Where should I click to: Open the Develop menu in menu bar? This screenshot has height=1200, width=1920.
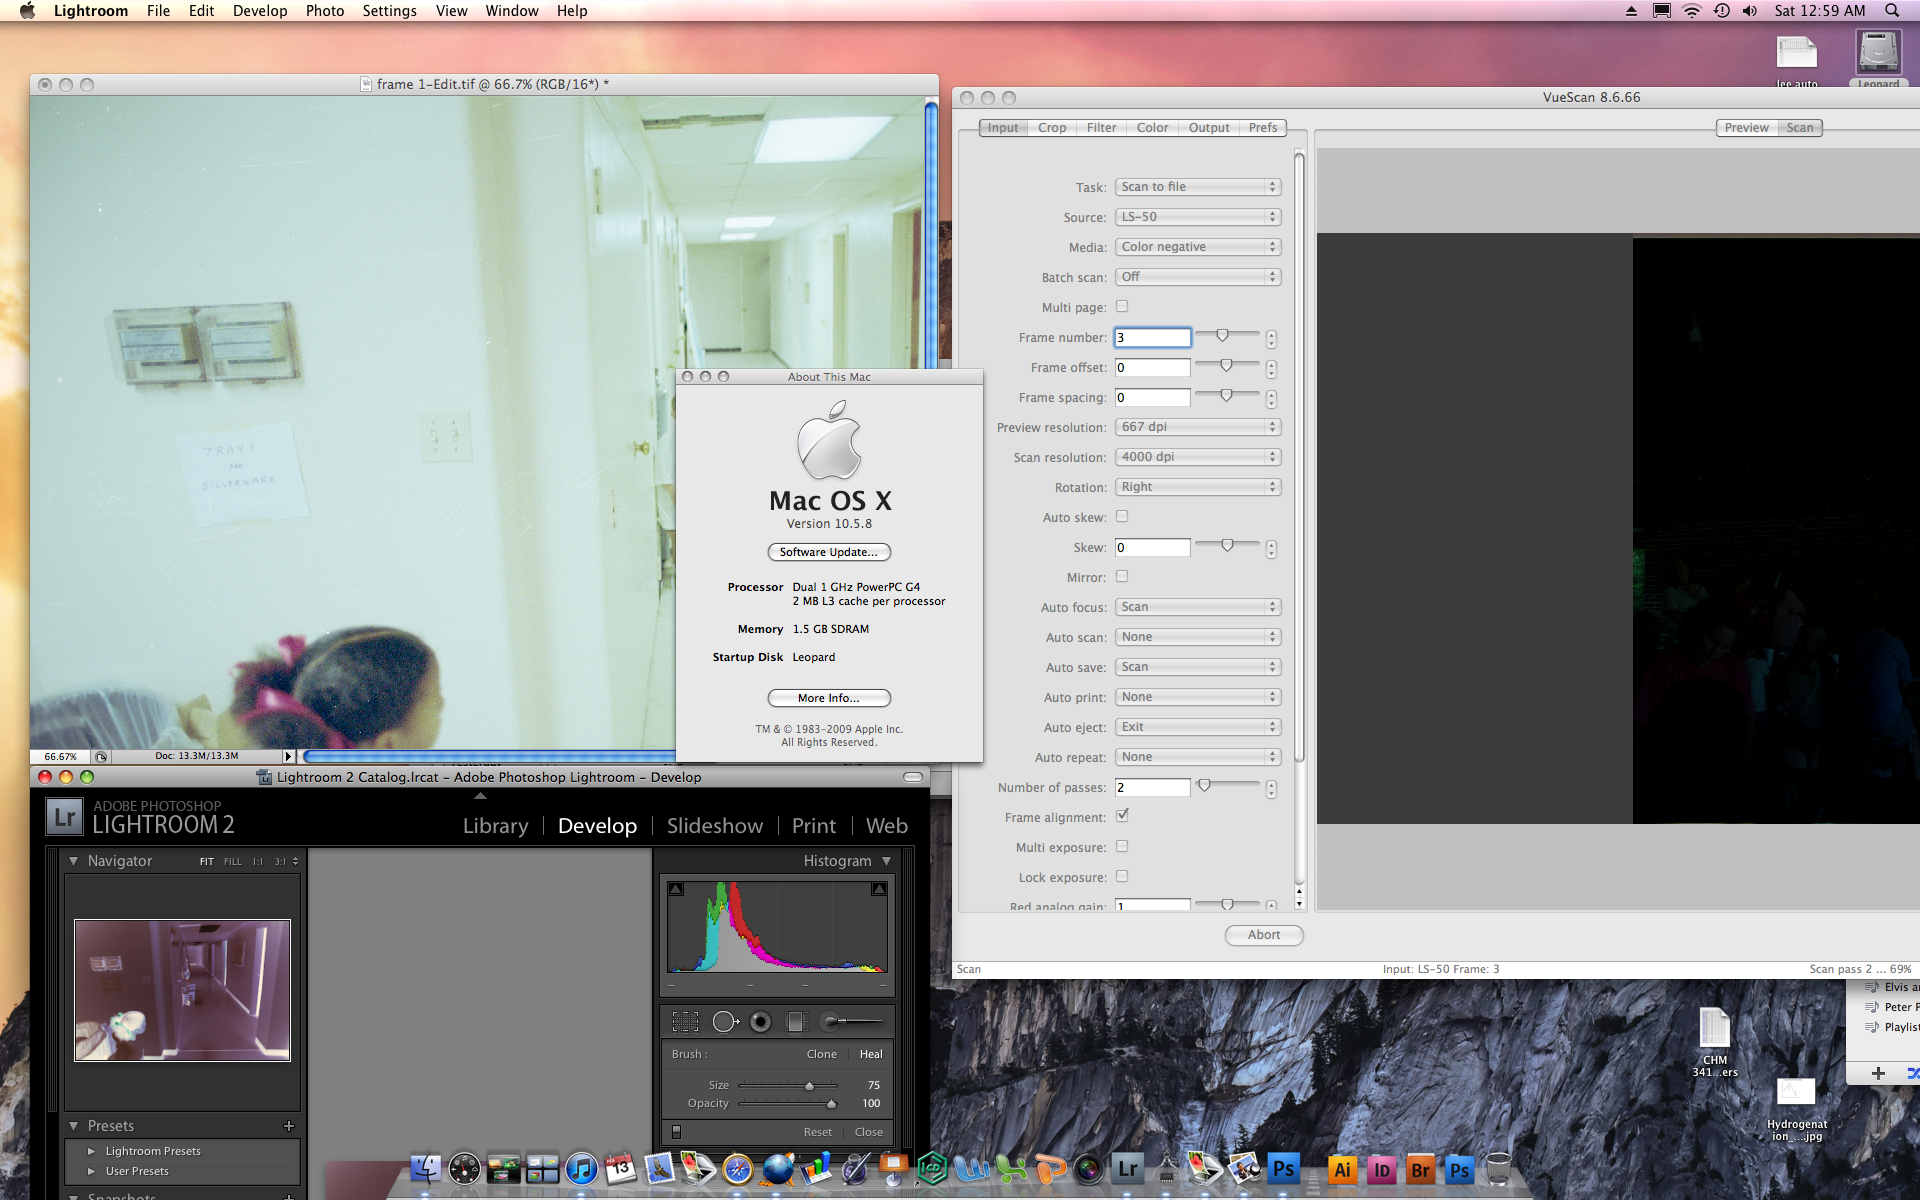point(260,11)
